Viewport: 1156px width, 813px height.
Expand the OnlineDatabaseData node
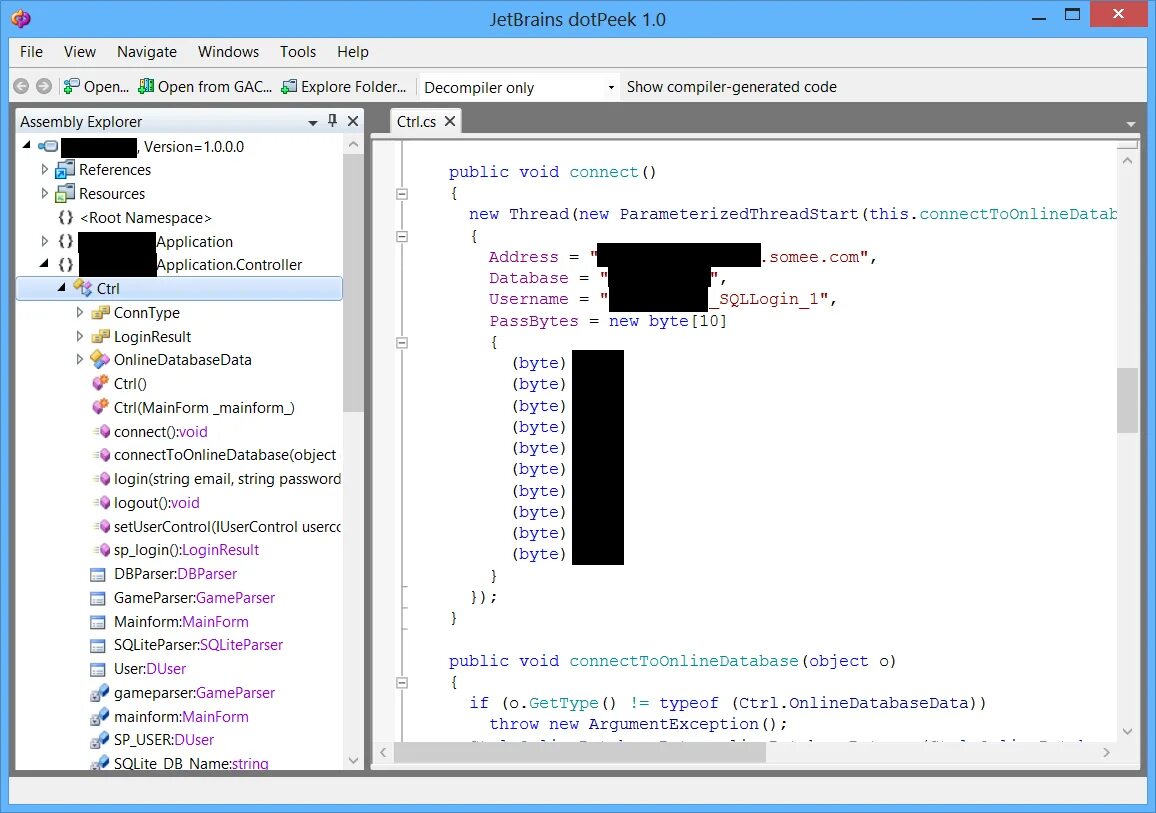tap(80, 359)
